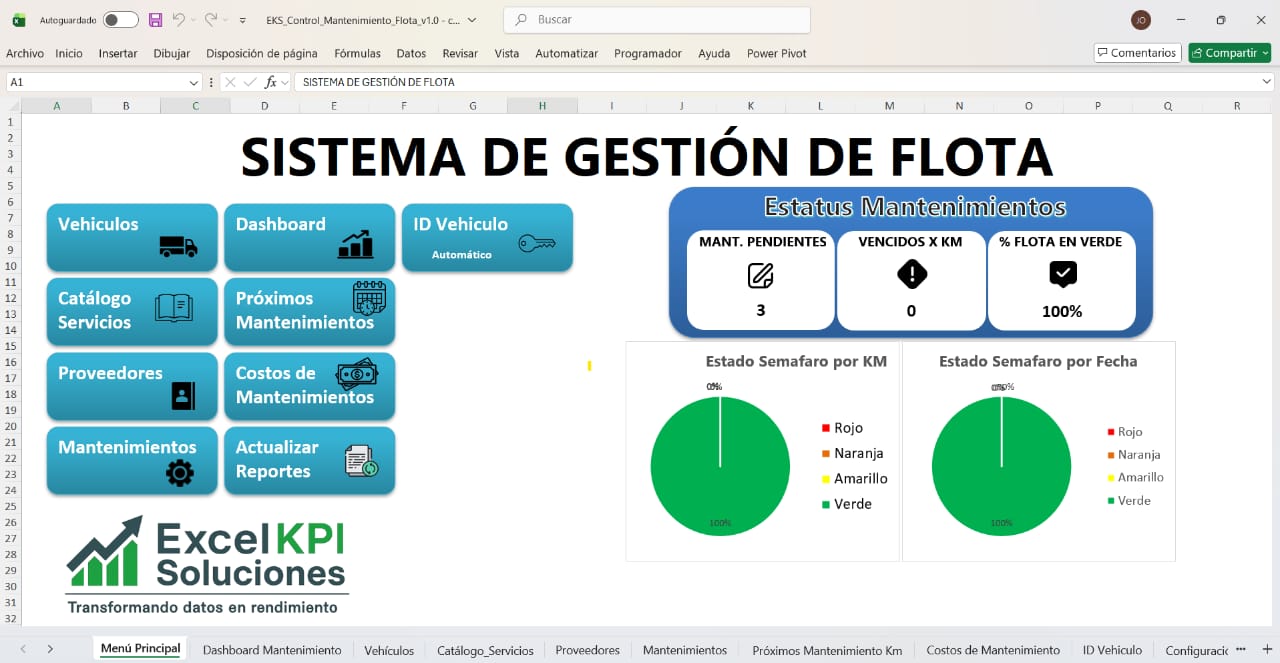This screenshot has height=663, width=1280.
Task: Click the Guardar save icon
Action: click(x=154, y=19)
